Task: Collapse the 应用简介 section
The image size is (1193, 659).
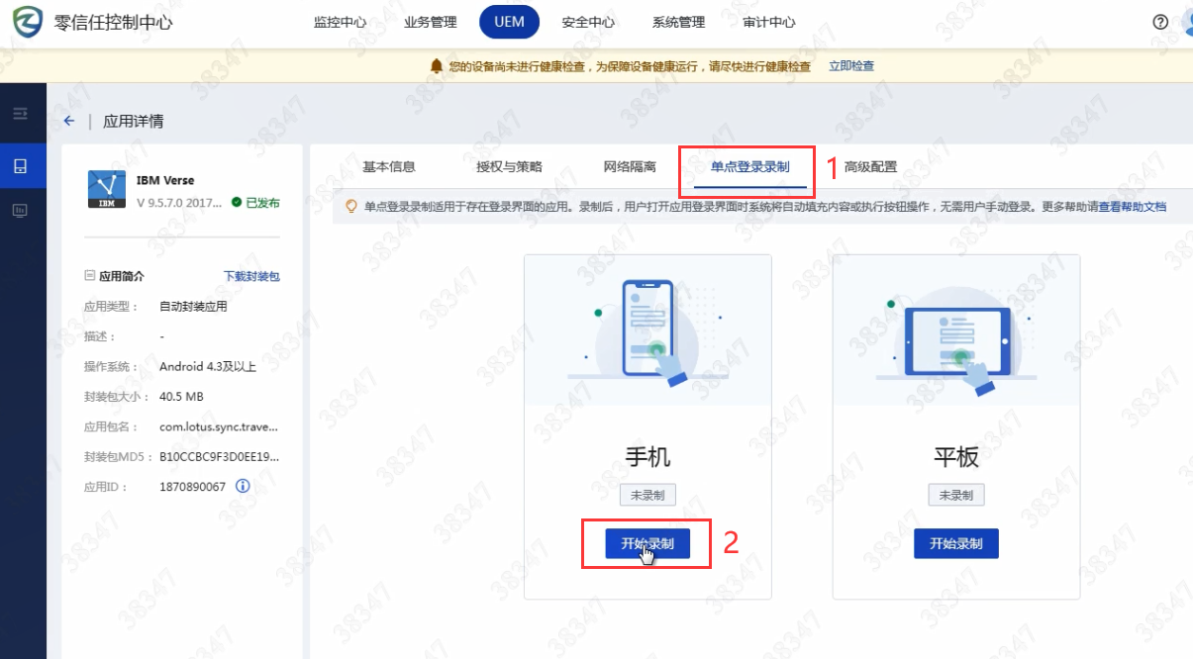Action: point(90,275)
